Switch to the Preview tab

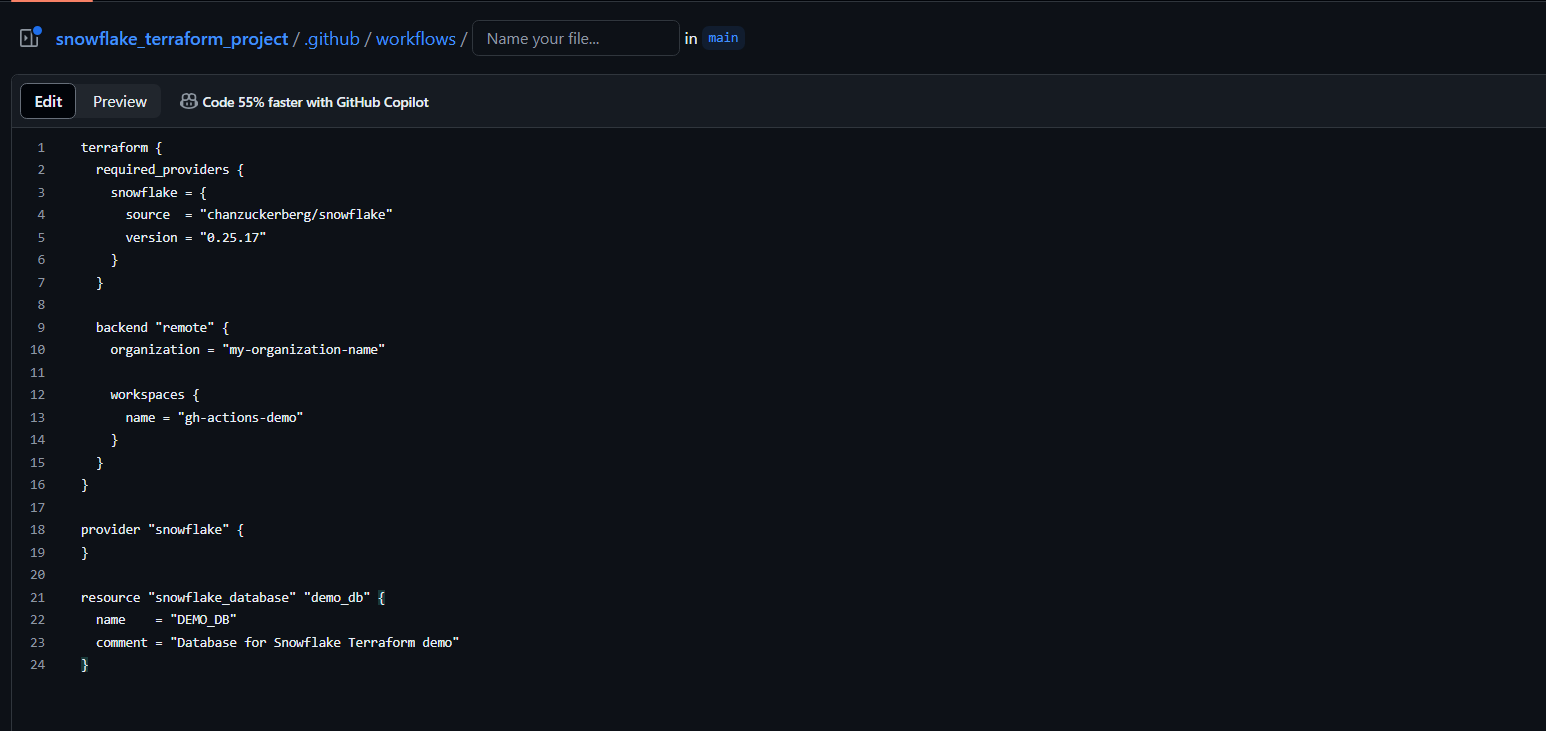(119, 101)
